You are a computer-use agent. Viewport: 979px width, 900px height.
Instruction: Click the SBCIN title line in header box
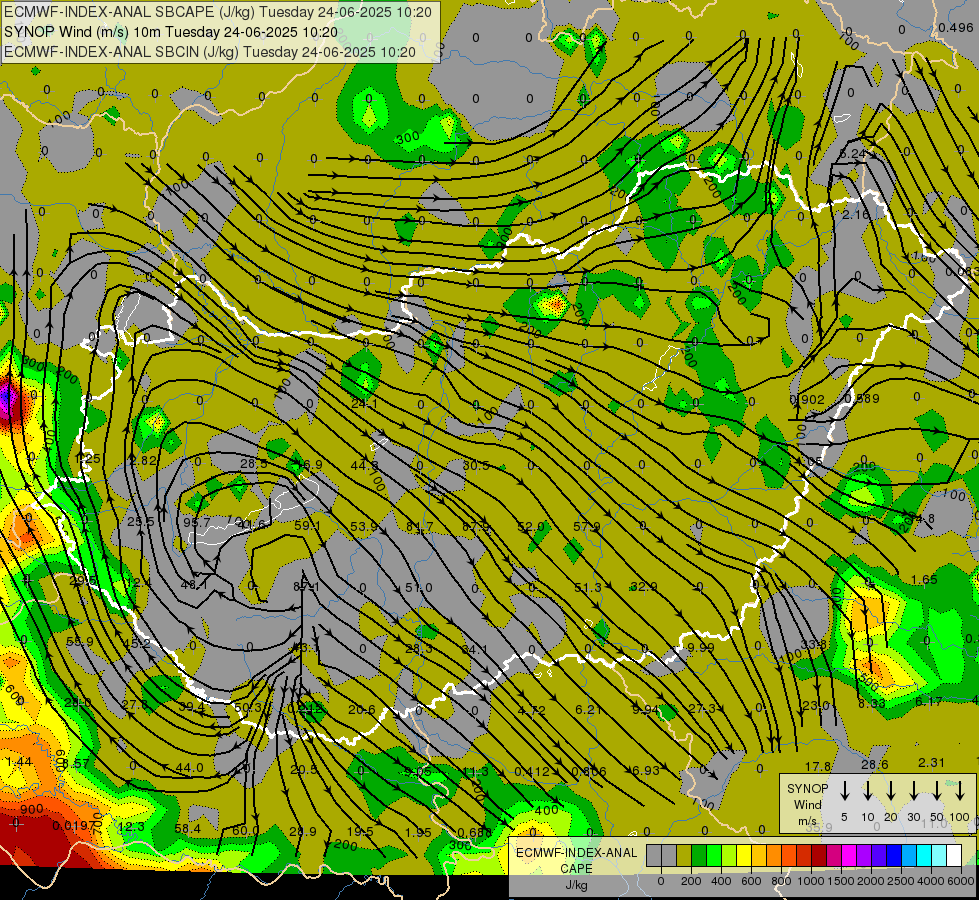210,52
